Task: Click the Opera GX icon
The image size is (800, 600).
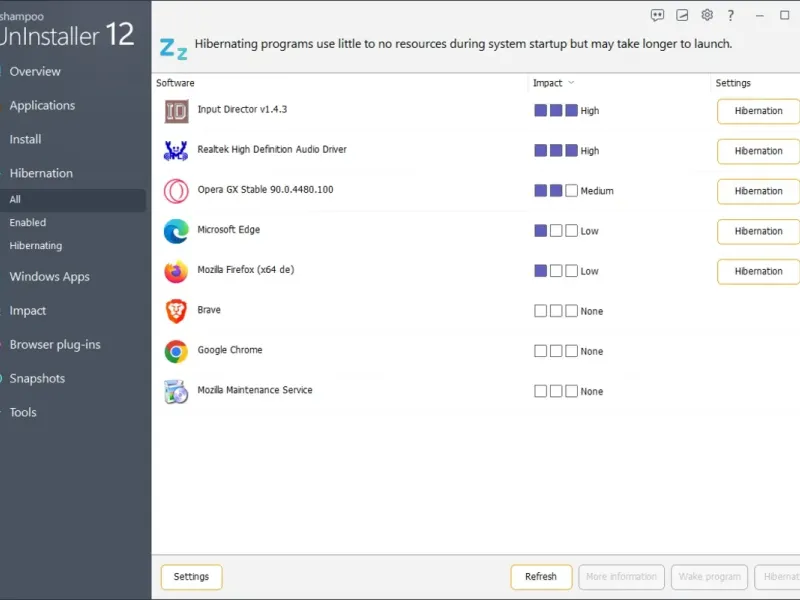Action: (x=176, y=191)
